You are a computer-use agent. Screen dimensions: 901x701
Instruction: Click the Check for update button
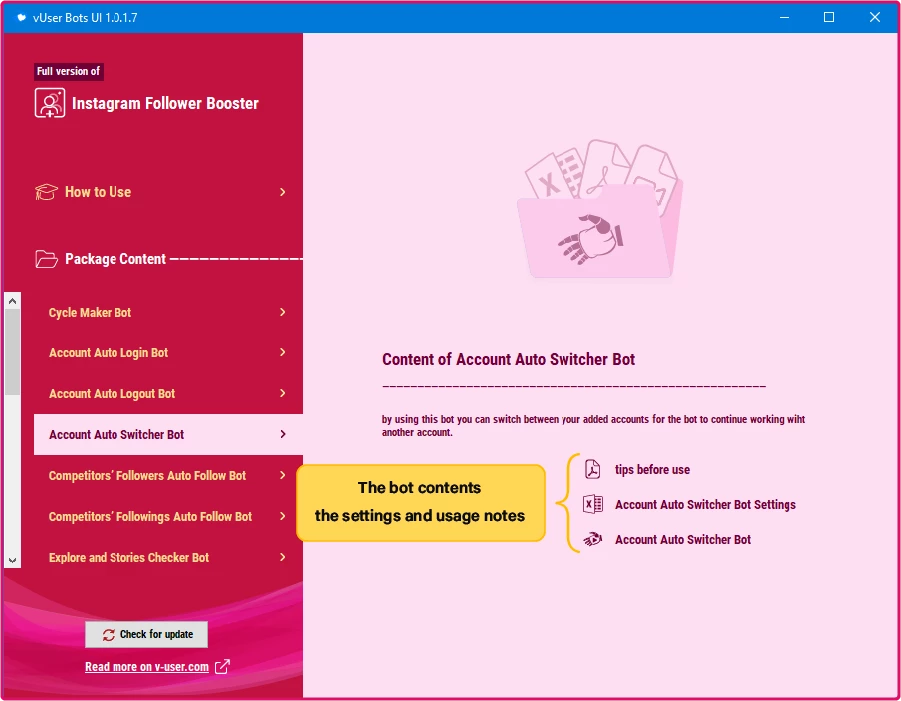point(147,634)
